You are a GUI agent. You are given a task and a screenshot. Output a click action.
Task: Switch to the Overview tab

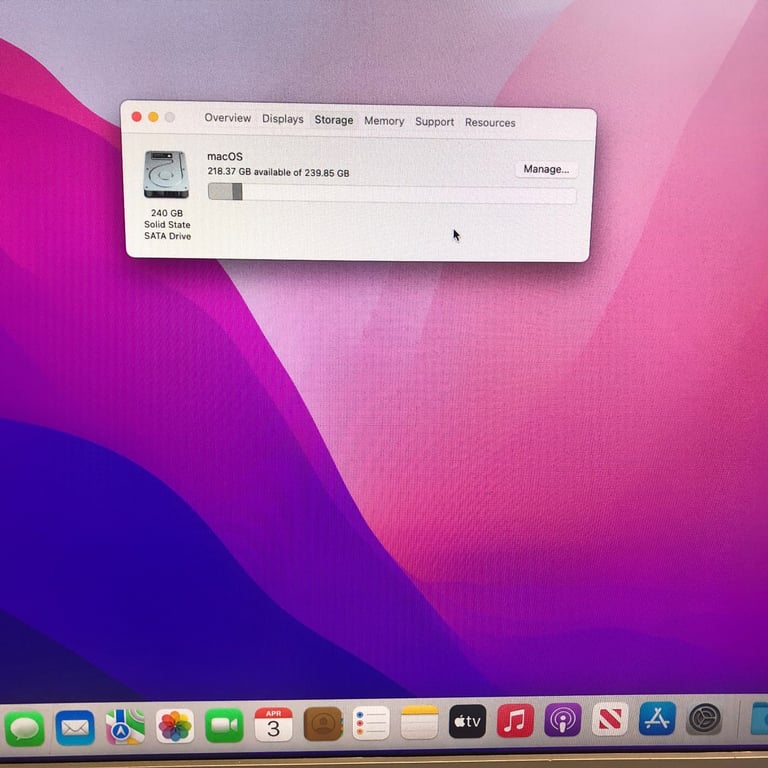[227, 118]
